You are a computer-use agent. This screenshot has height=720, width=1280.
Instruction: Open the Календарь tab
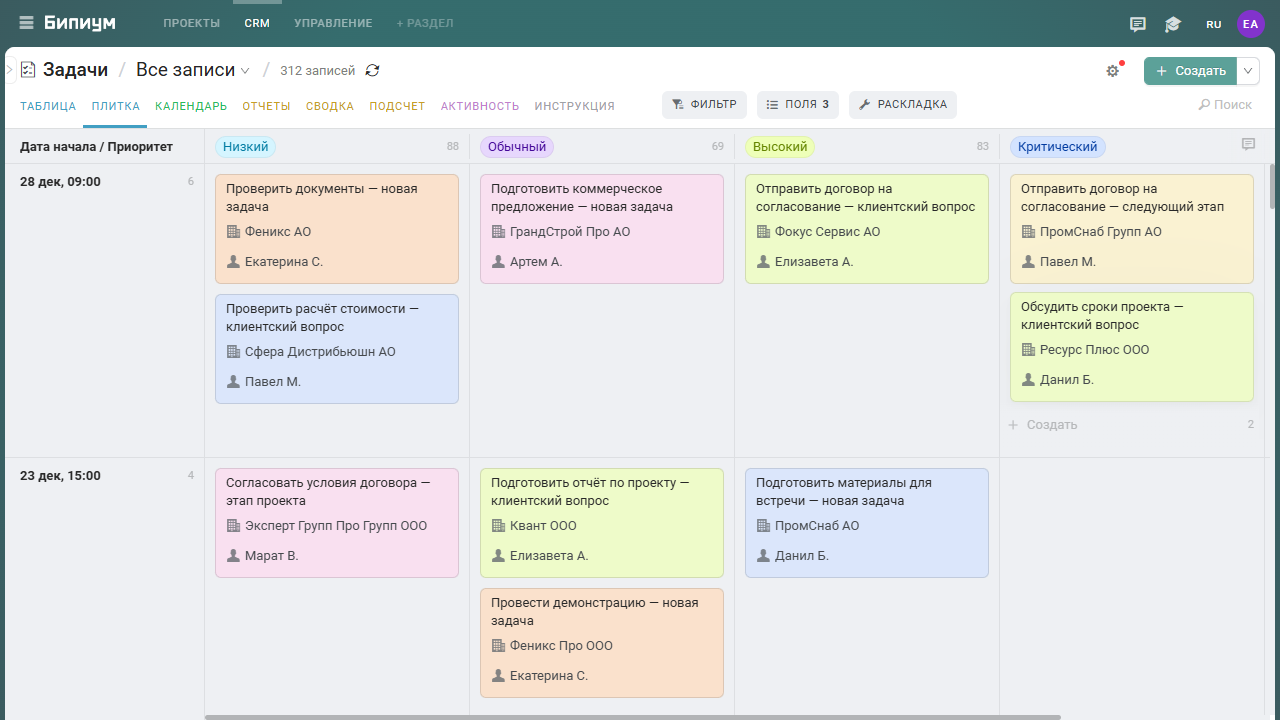(x=191, y=106)
